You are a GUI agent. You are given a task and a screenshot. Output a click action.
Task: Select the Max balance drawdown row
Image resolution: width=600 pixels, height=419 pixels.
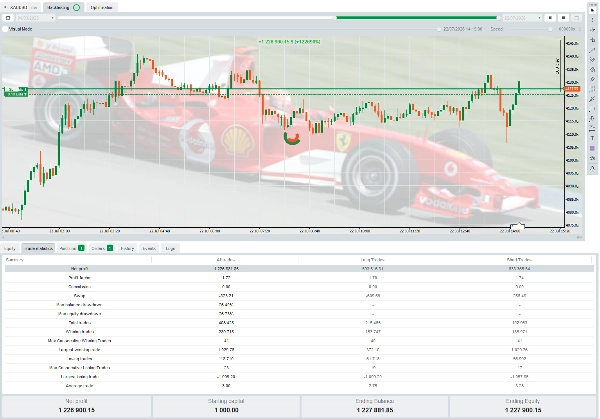coord(299,305)
